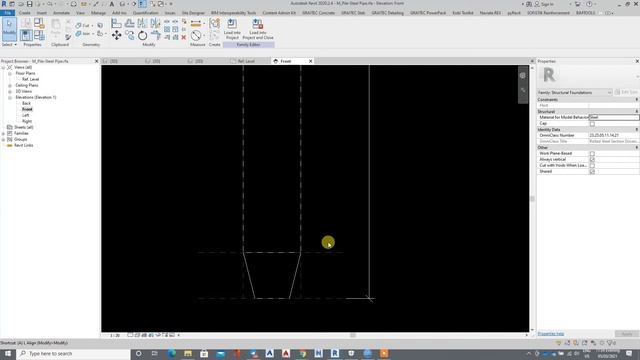The height and width of the screenshot is (360, 640).
Task: Toggle the Cap checkbox
Action: [592, 123]
